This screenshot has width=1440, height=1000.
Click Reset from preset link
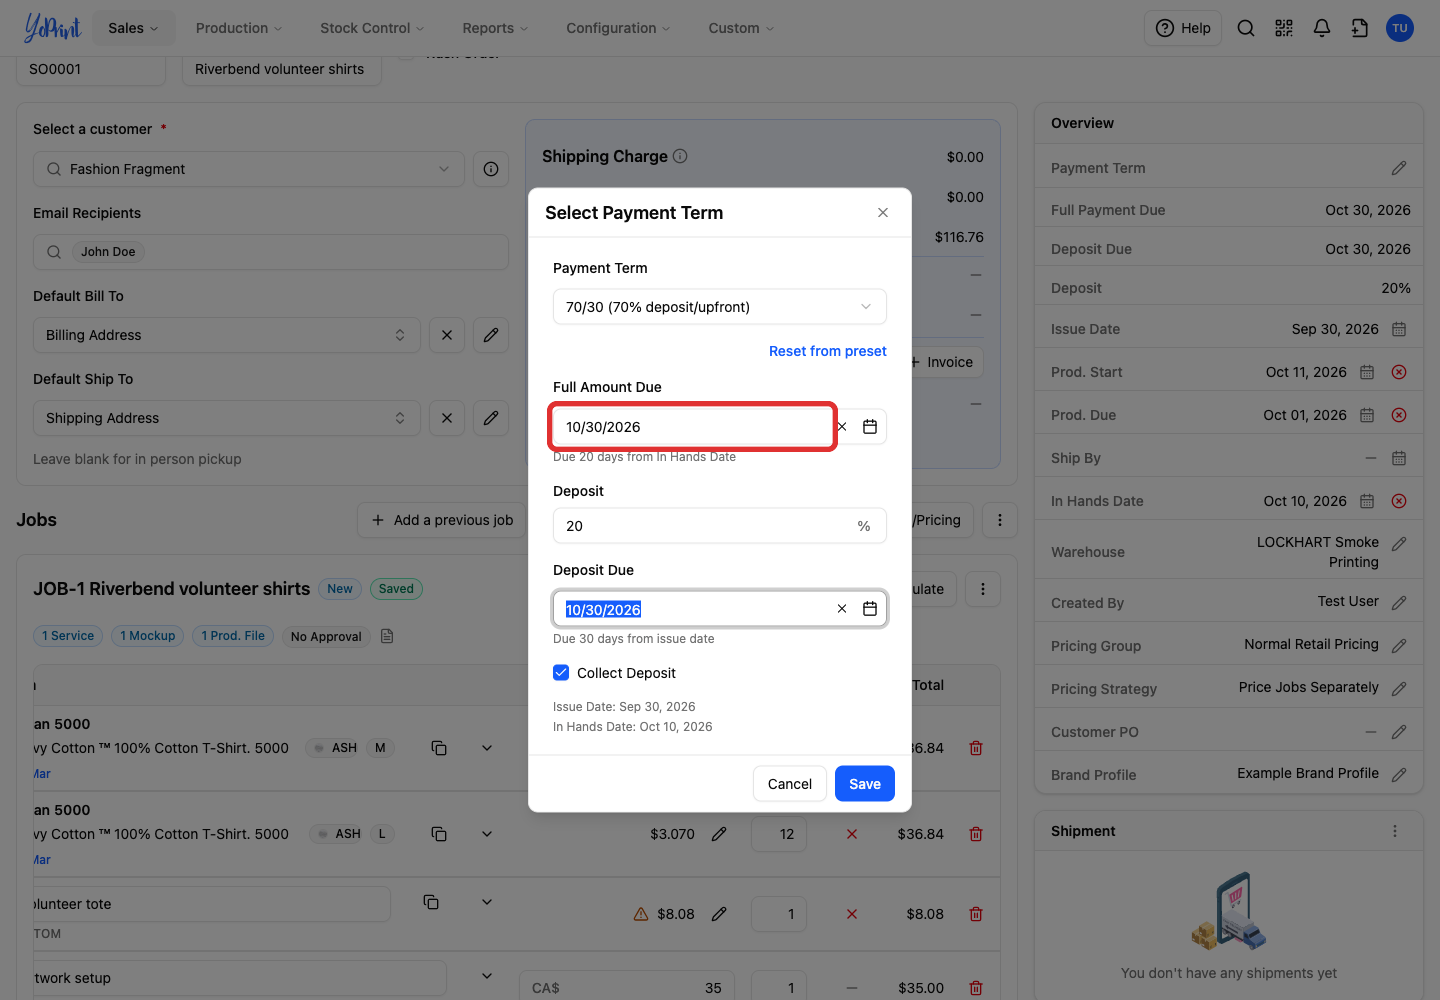pyautogui.click(x=828, y=351)
